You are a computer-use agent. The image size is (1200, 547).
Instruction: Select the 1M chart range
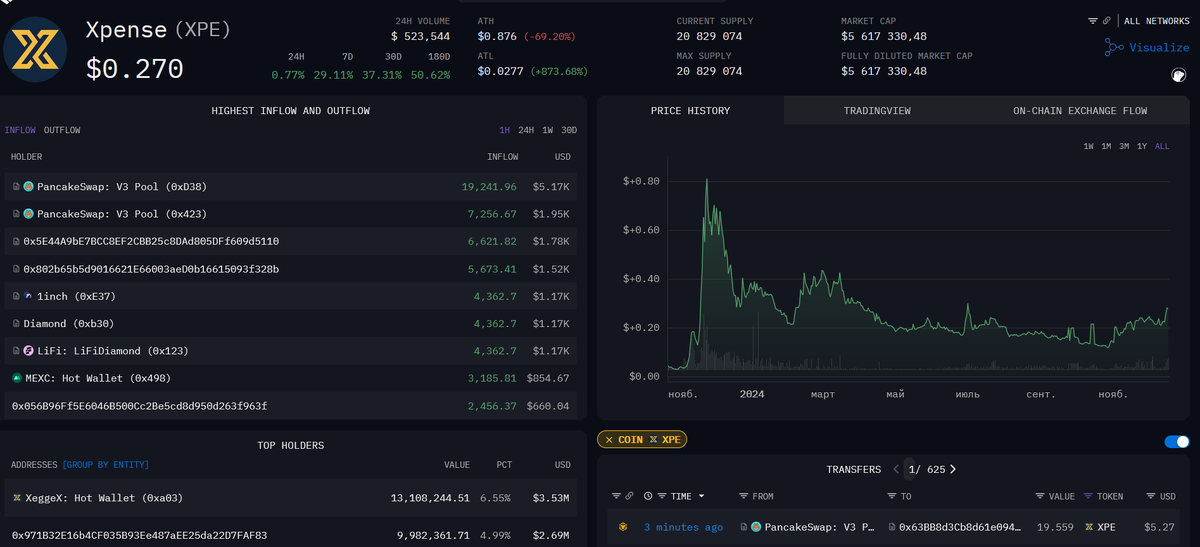click(1106, 147)
